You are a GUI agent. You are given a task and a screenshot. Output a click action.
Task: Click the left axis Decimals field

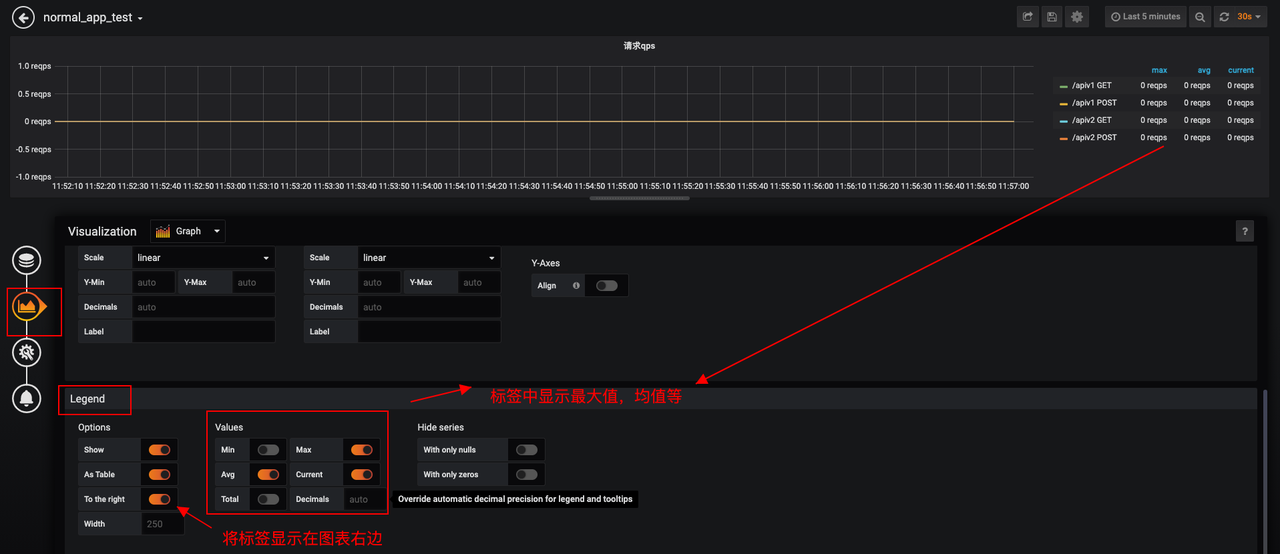(204, 307)
